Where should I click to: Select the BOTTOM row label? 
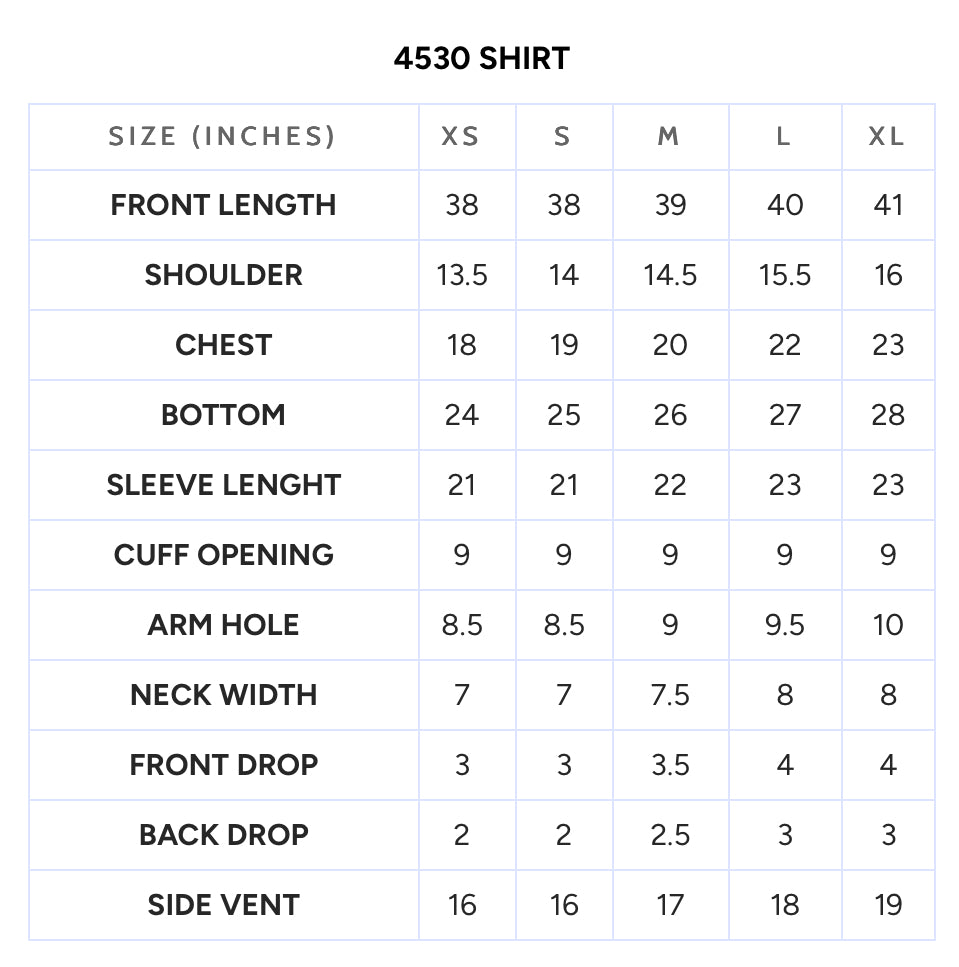click(x=223, y=415)
